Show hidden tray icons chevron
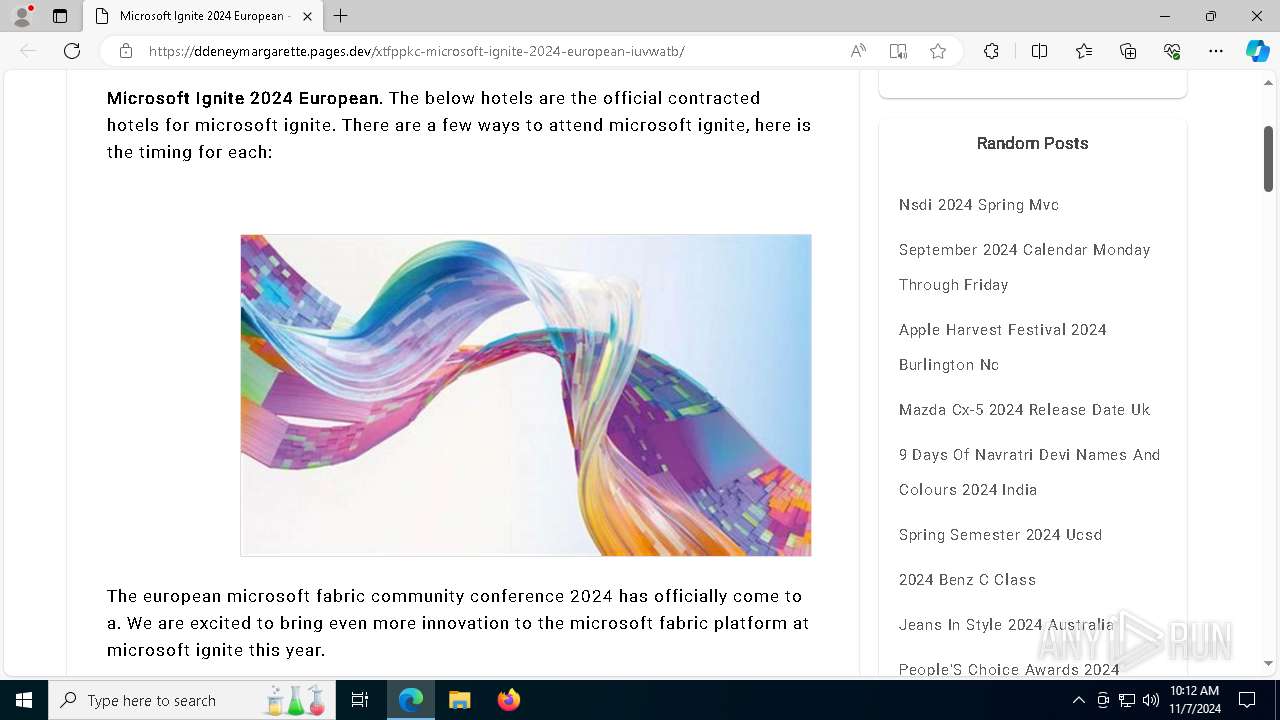The image size is (1280, 720). pyautogui.click(x=1078, y=700)
